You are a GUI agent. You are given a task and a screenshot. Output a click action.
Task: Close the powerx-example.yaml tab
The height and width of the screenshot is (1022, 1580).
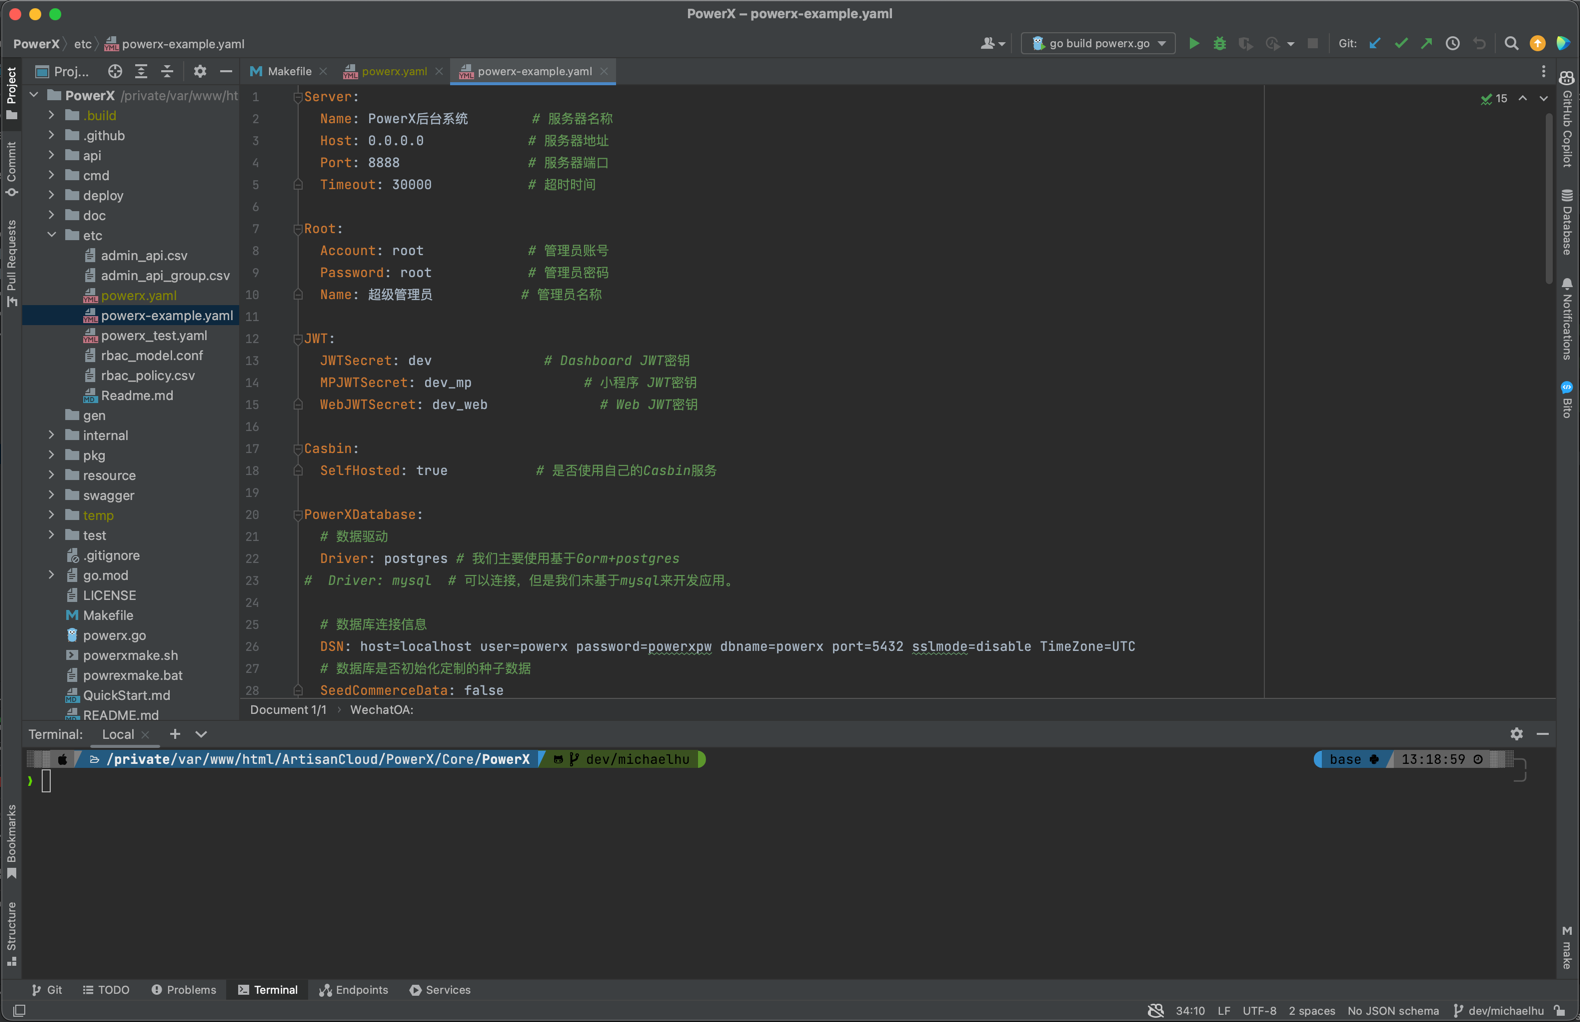pos(604,71)
